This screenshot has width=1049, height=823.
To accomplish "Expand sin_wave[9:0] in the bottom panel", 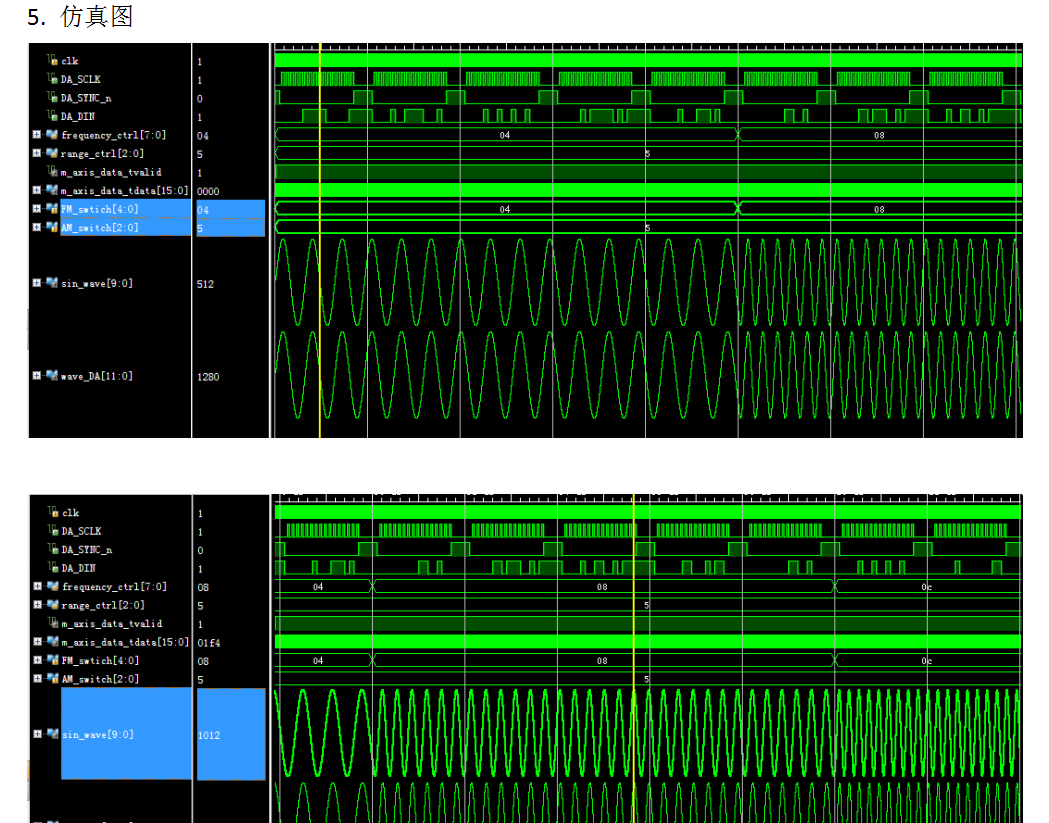I will point(37,735).
